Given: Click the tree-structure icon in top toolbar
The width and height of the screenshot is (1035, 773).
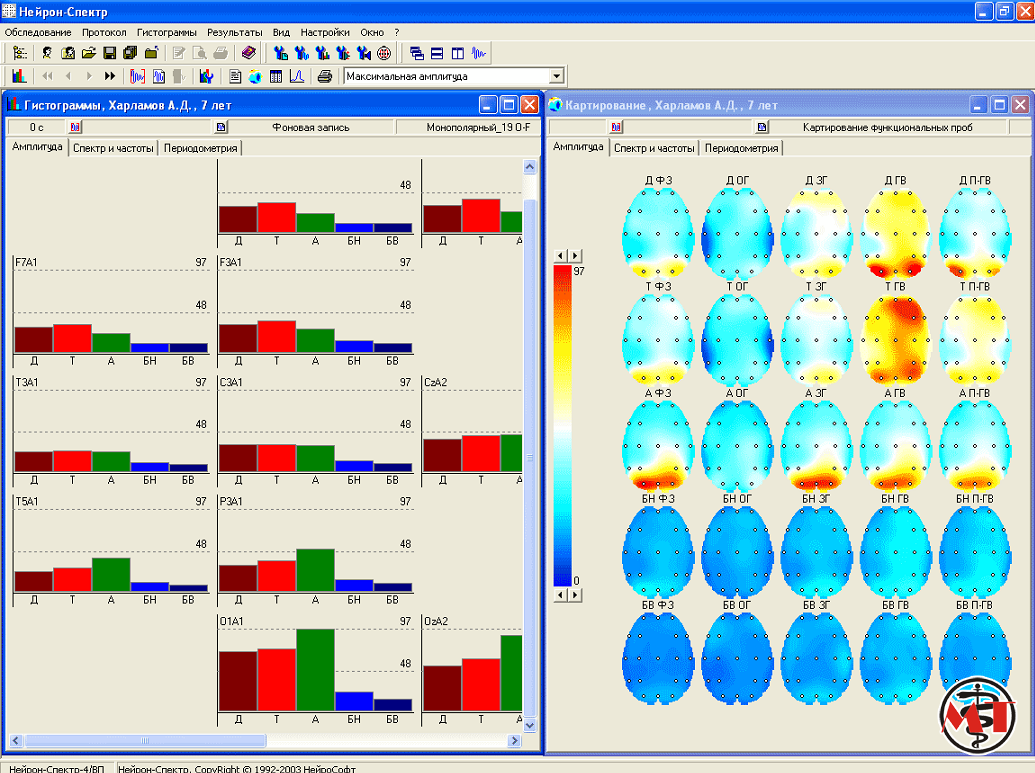Looking at the screenshot, I should click(x=20, y=53).
